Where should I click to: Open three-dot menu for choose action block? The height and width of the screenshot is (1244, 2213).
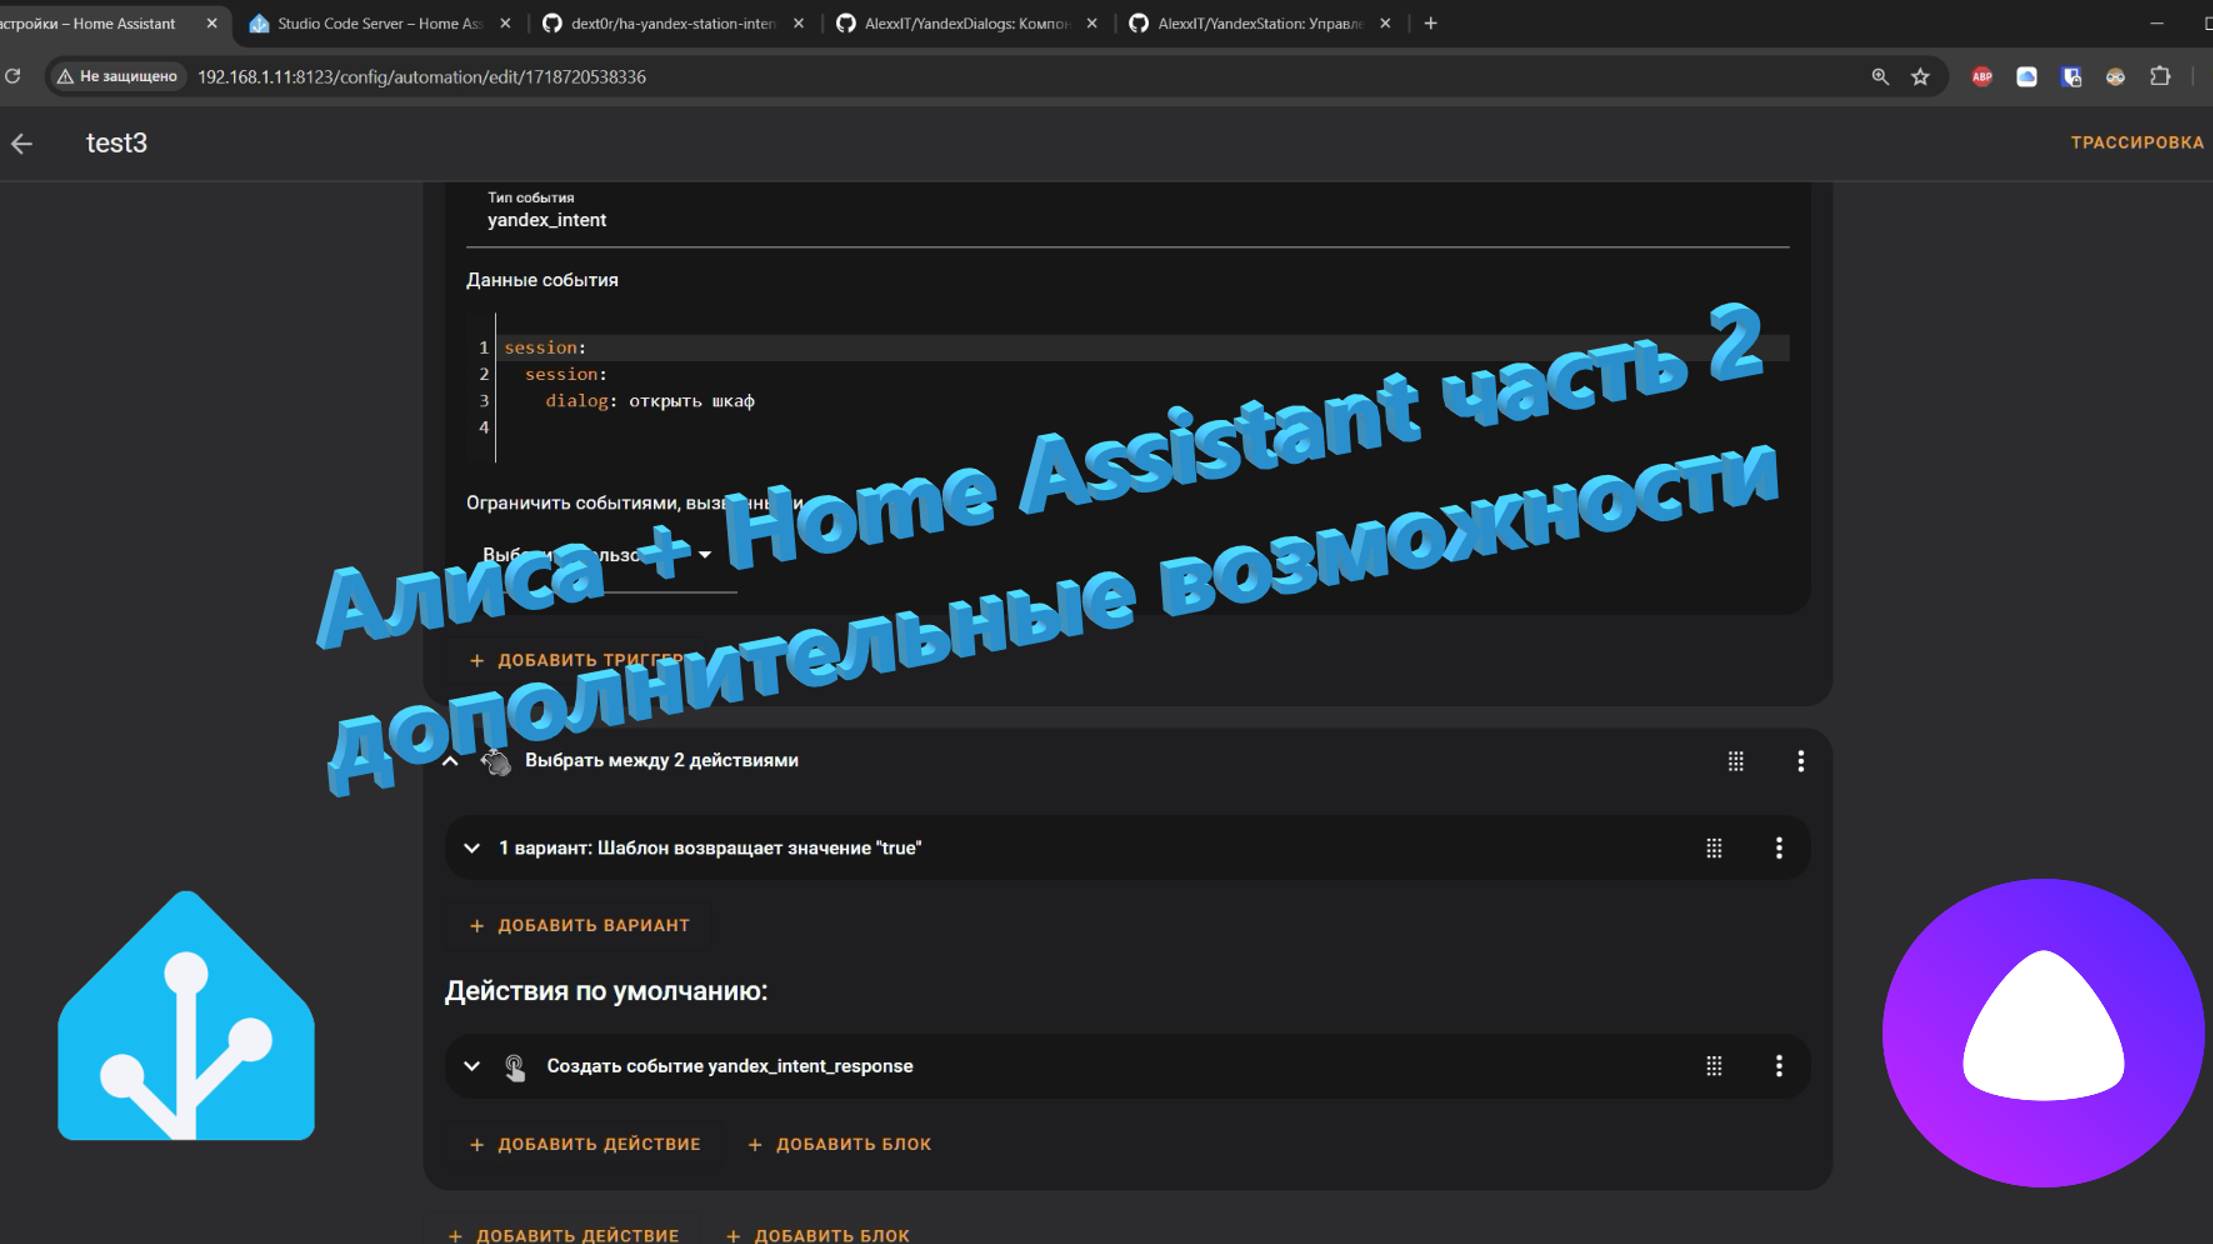pyautogui.click(x=1800, y=761)
